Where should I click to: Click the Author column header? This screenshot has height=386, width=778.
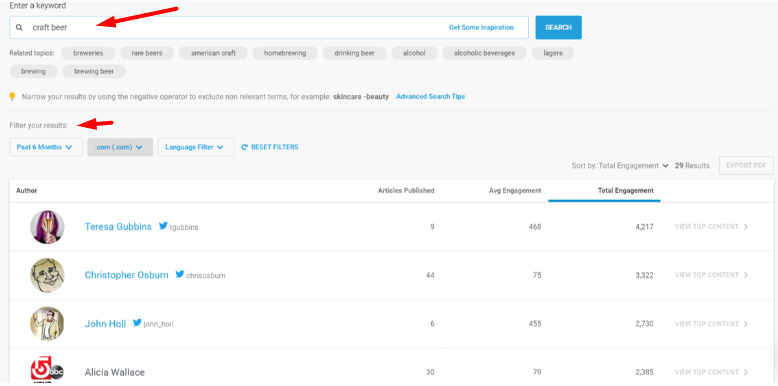27,191
